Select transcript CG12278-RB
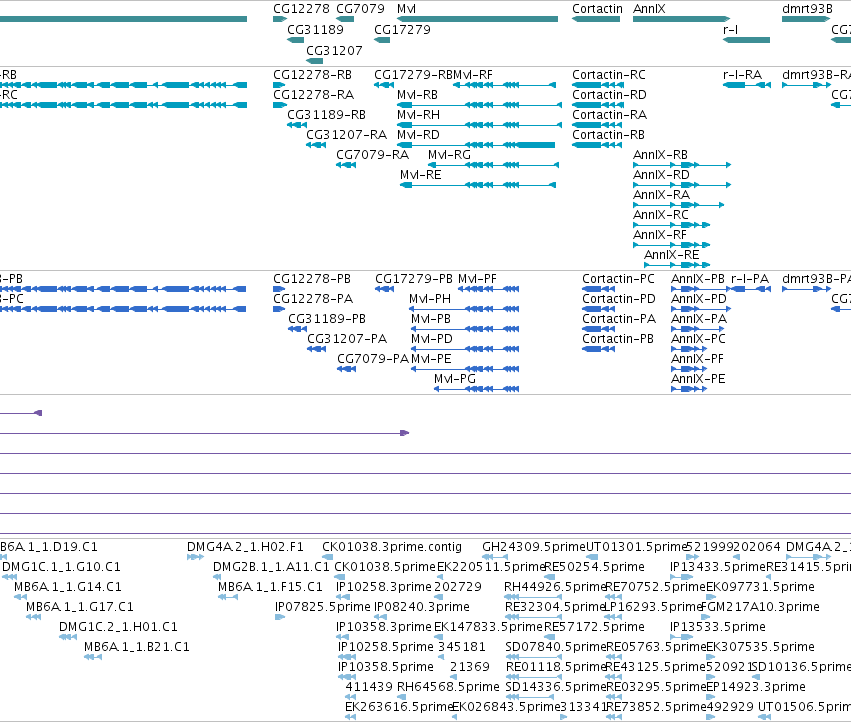The image size is (851, 722). (312, 74)
